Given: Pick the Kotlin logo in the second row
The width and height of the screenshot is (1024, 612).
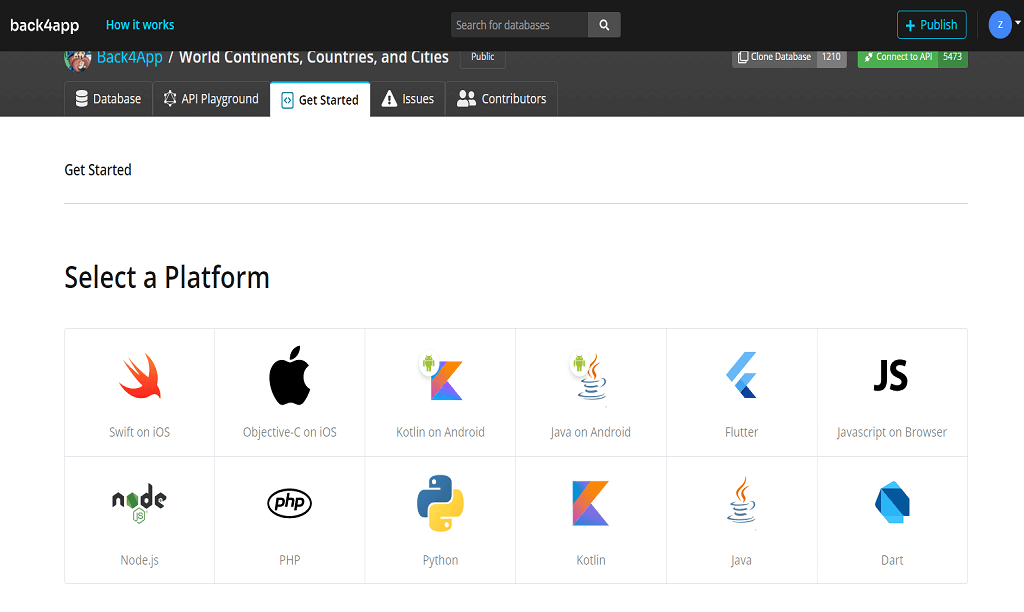Looking at the screenshot, I should pyautogui.click(x=590, y=503).
